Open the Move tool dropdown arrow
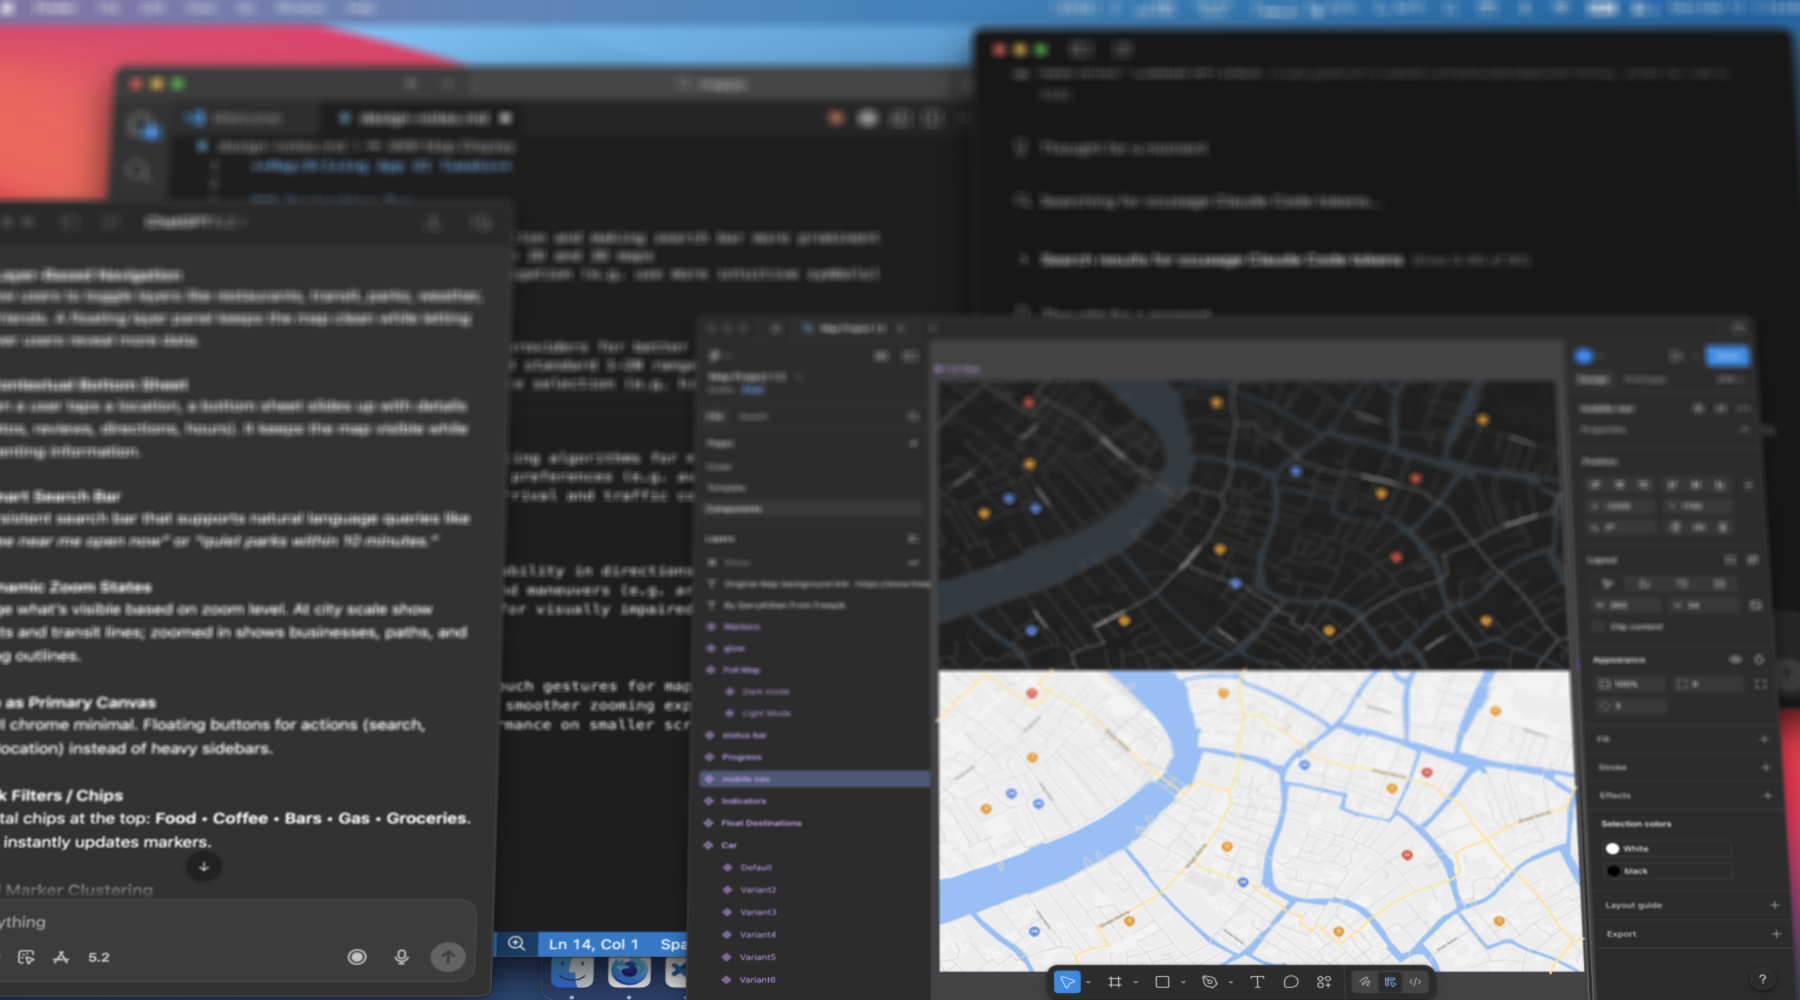 point(1088,982)
